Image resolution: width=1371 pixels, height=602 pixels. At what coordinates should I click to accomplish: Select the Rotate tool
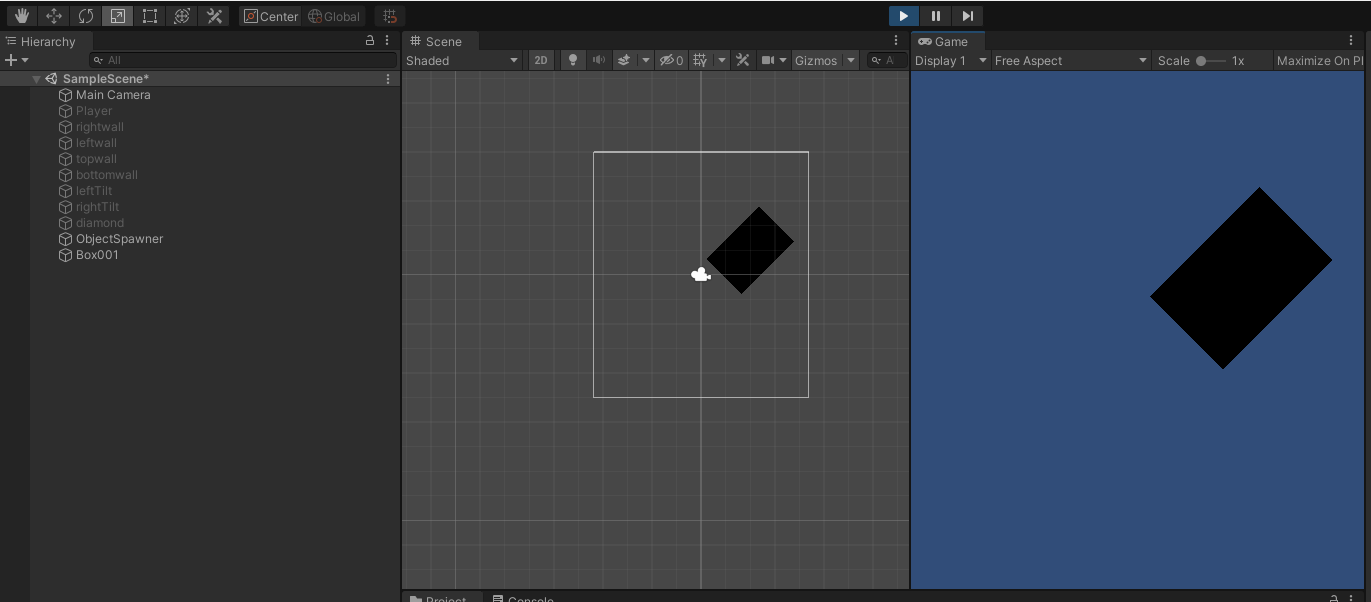[86, 15]
